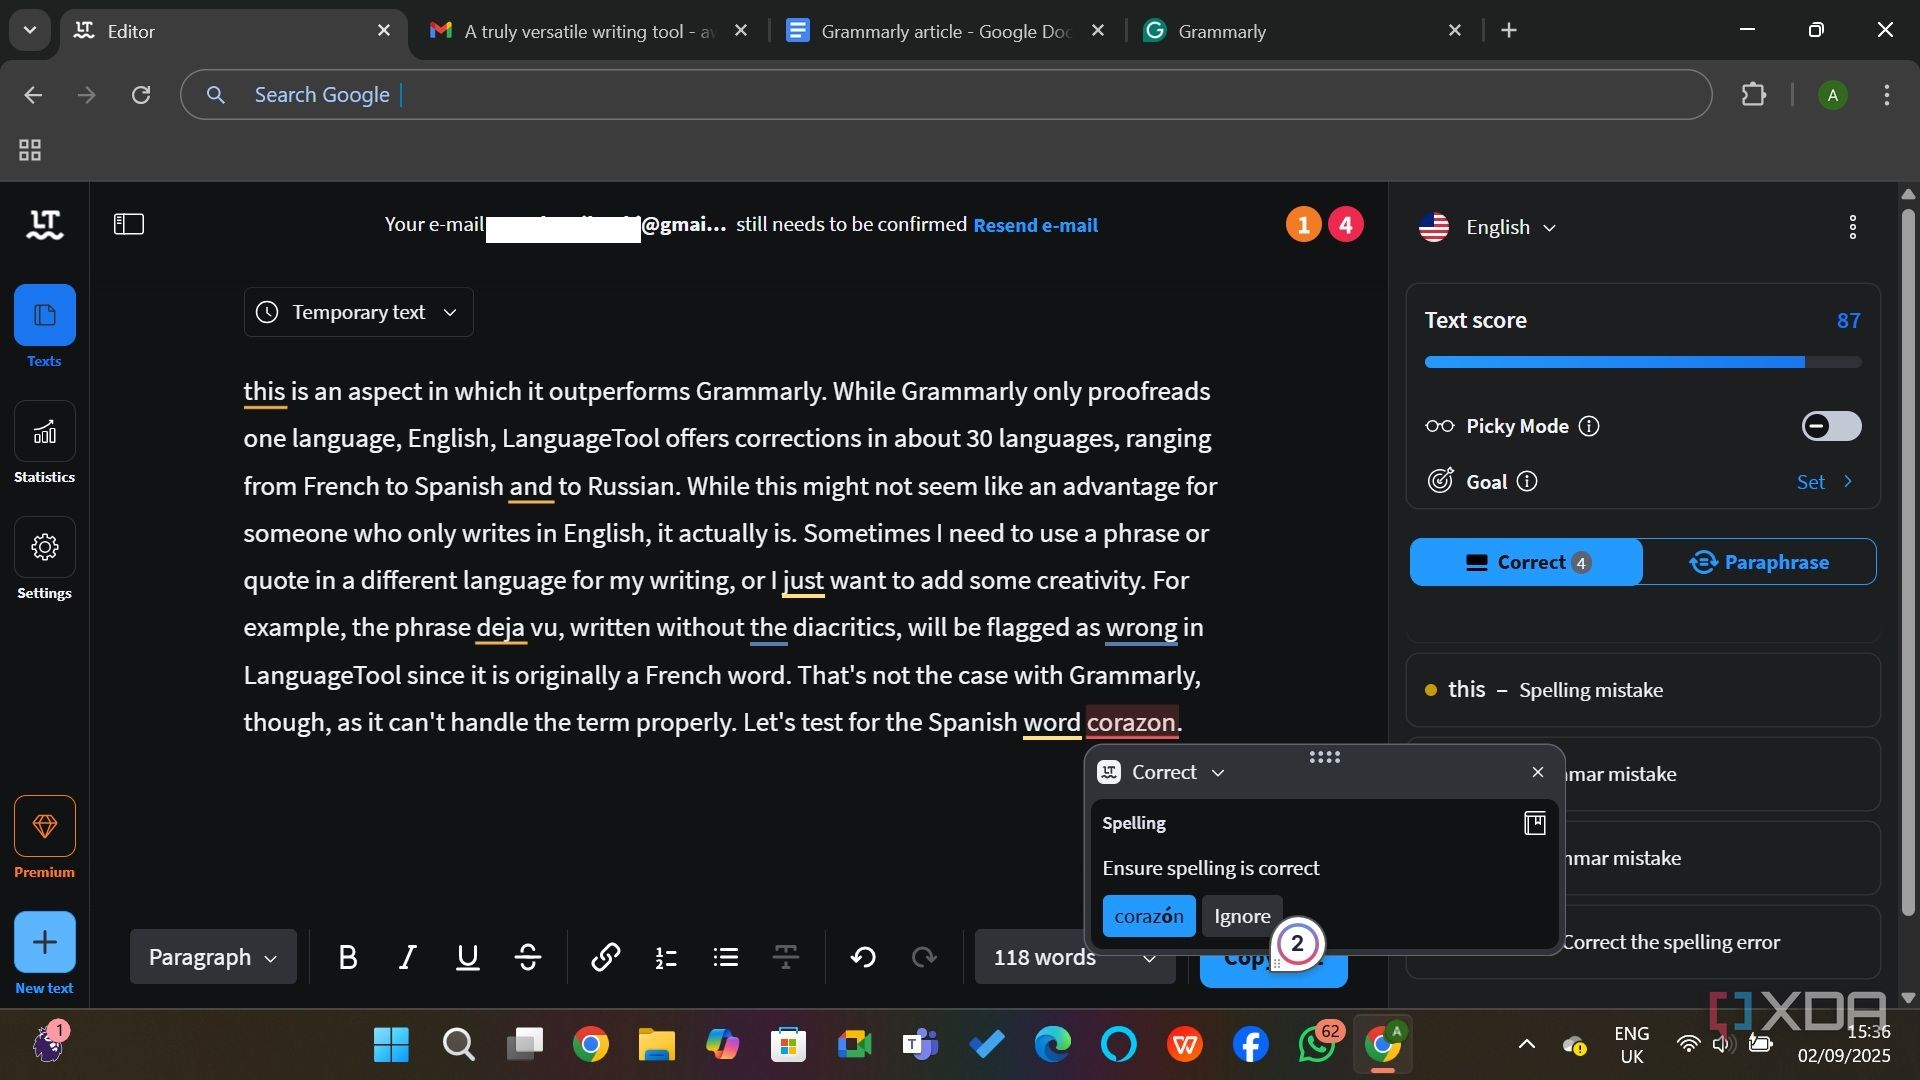
Task: Open the Statistics sidebar panel
Action: click(x=44, y=443)
